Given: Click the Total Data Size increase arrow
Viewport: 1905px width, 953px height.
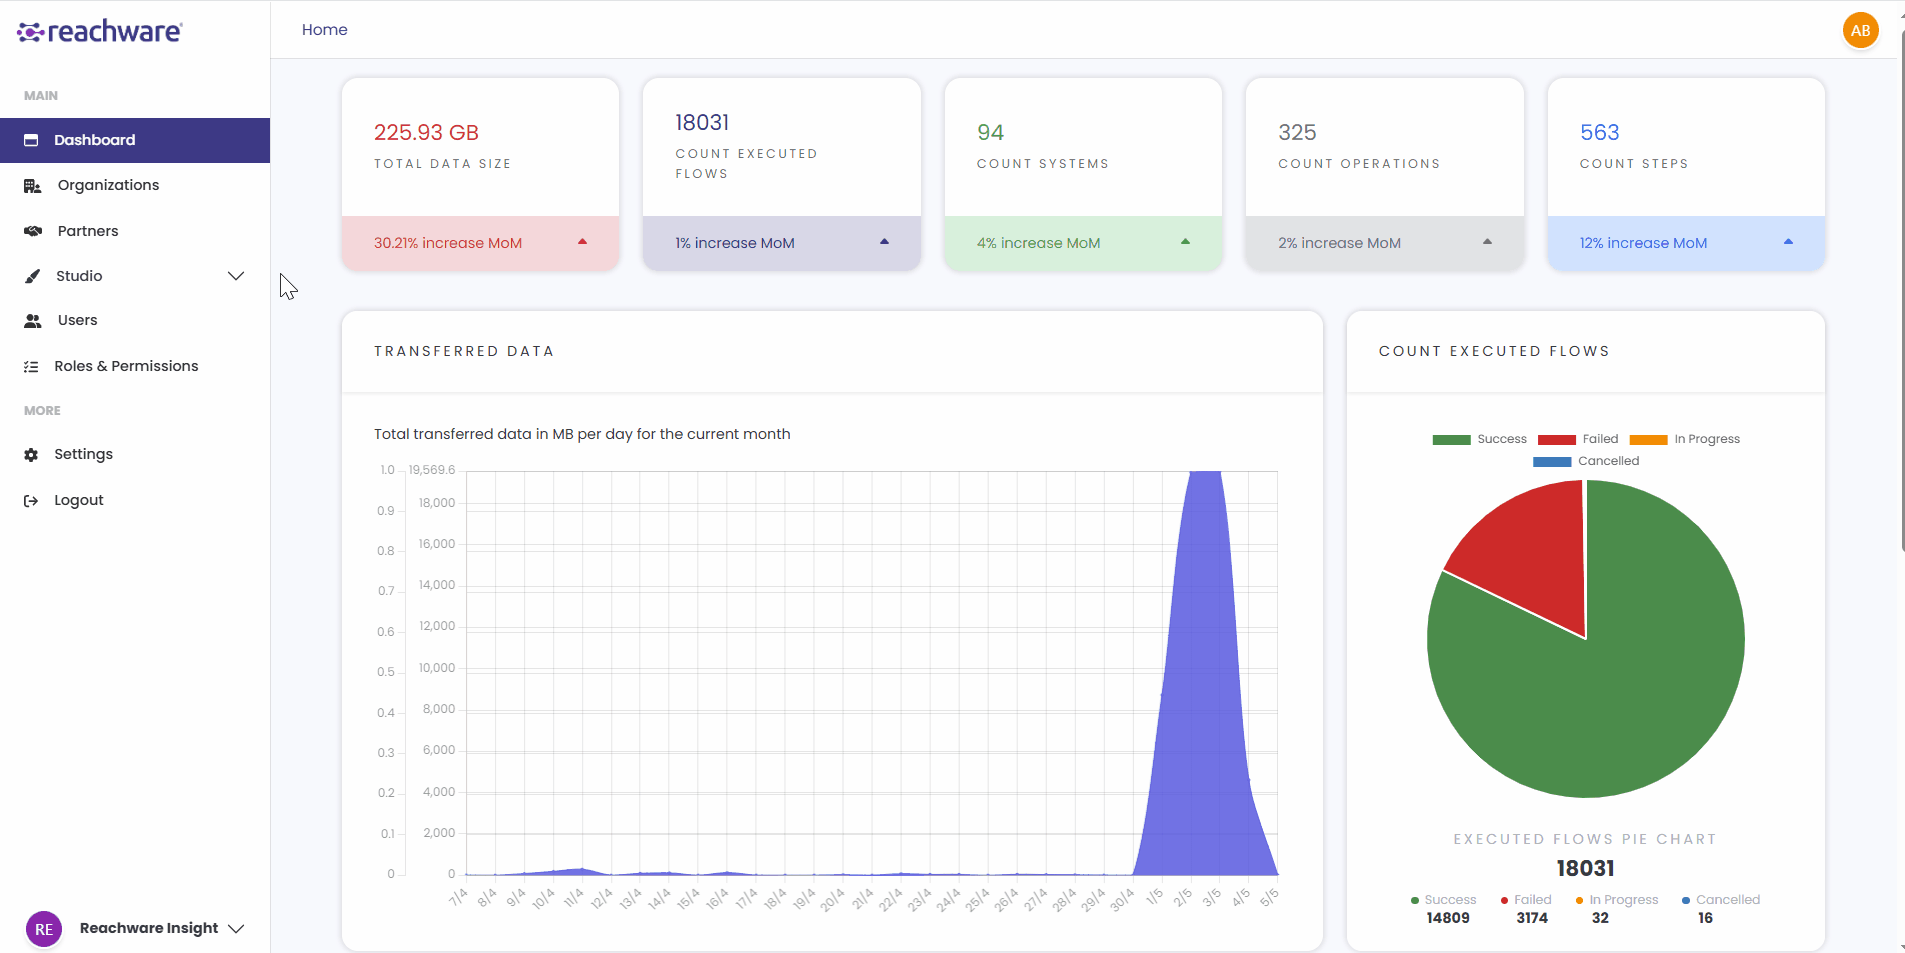Looking at the screenshot, I should click(582, 242).
